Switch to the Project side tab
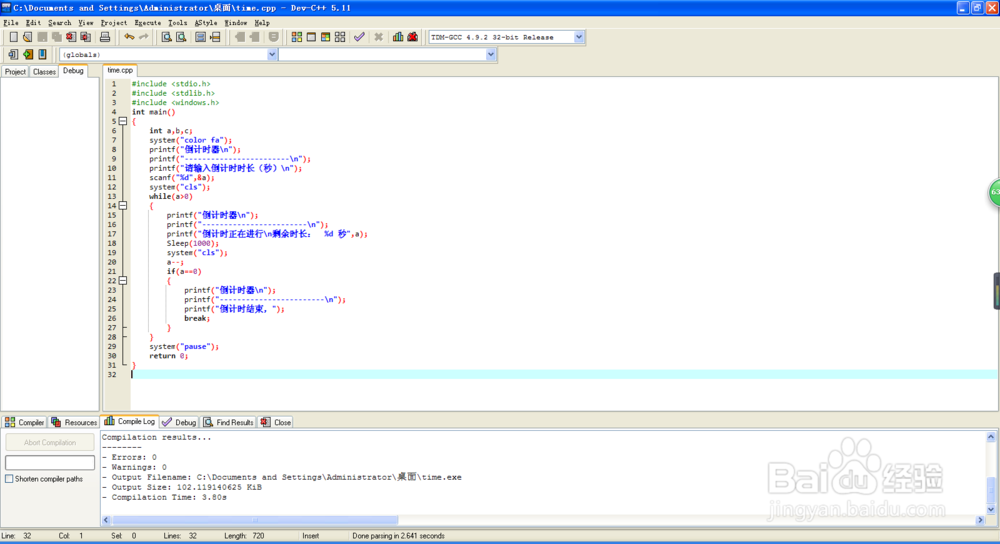Image resolution: width=1000 pixels, height=544 pixels. 15,71
